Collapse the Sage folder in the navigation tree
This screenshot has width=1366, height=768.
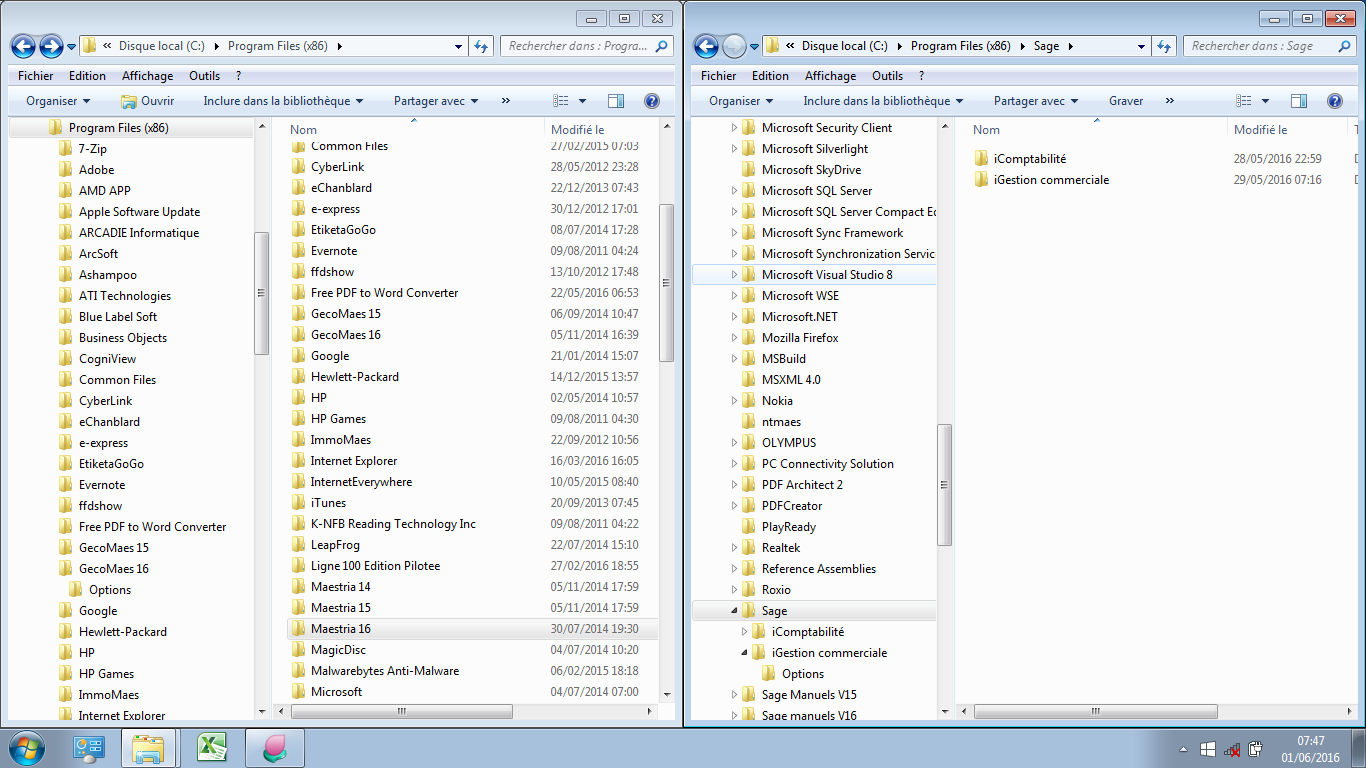pyautogui.click(x=734, y=611)
